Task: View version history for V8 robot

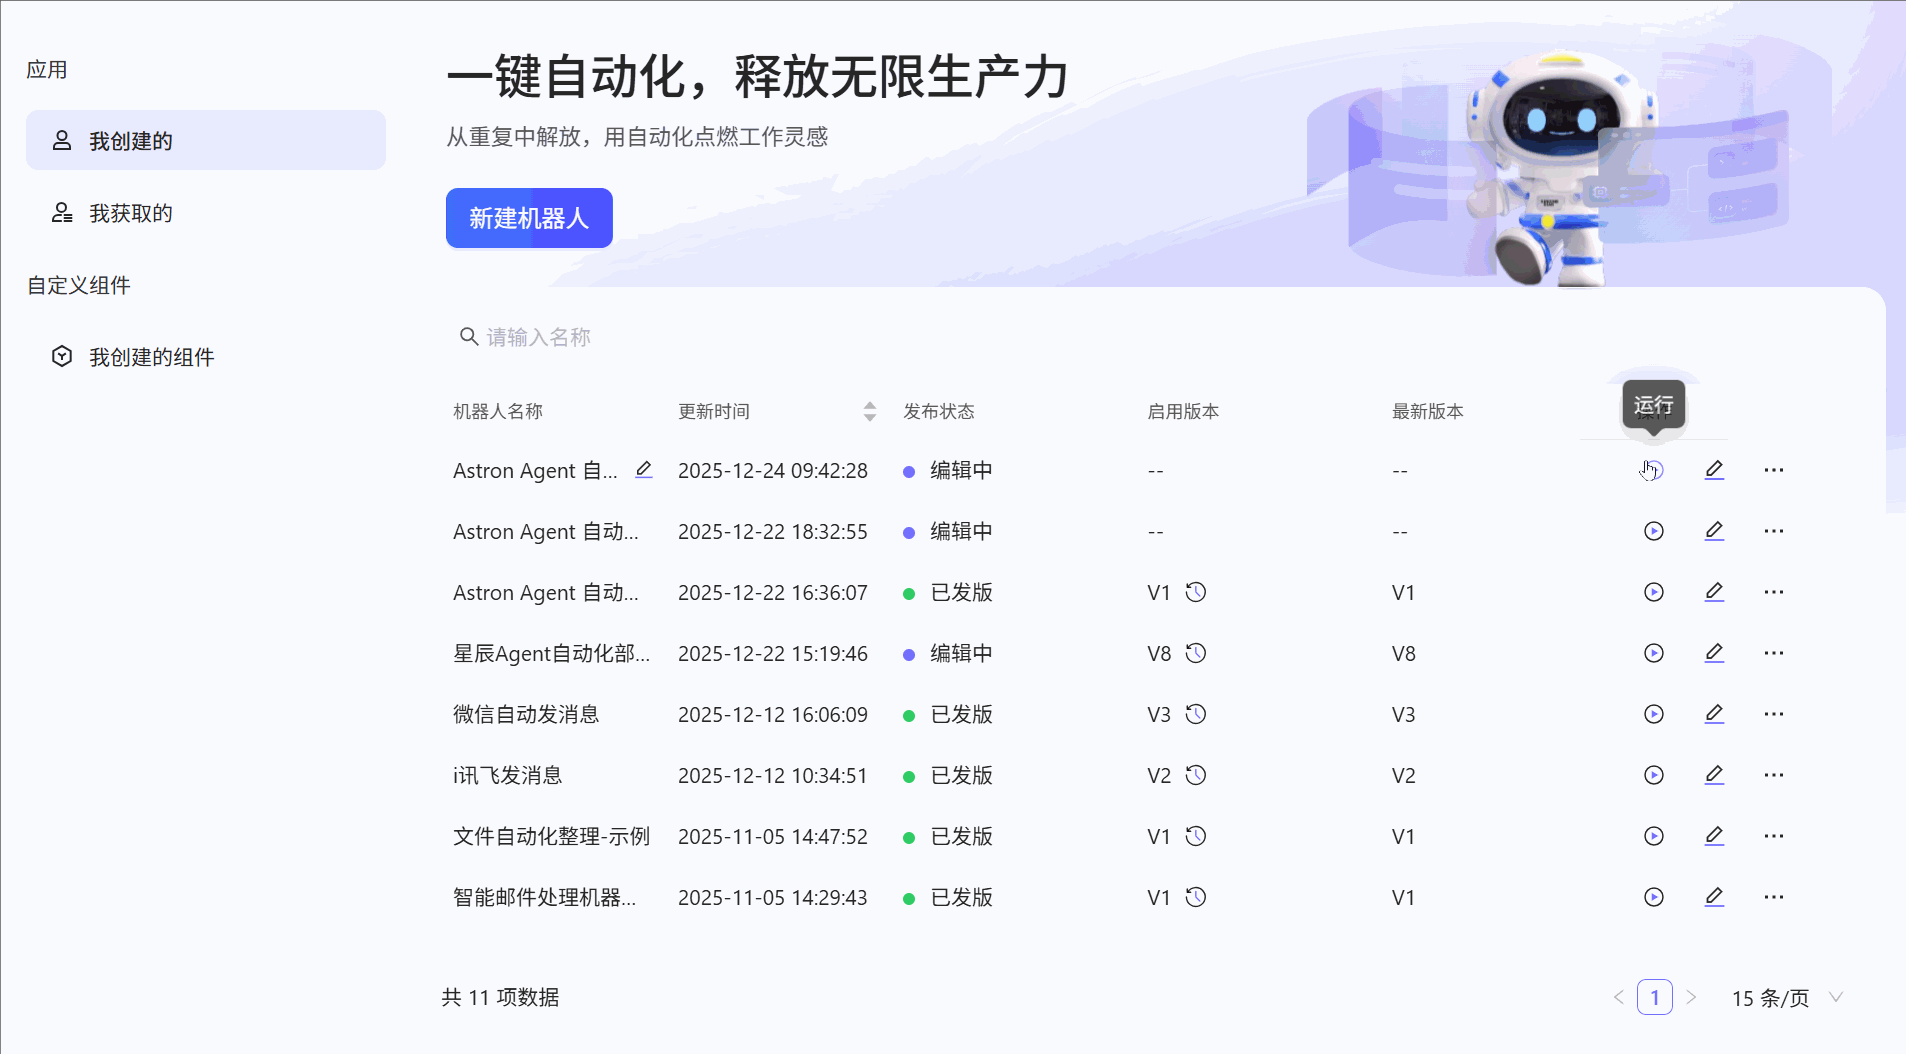Action: pos(1196,653)
